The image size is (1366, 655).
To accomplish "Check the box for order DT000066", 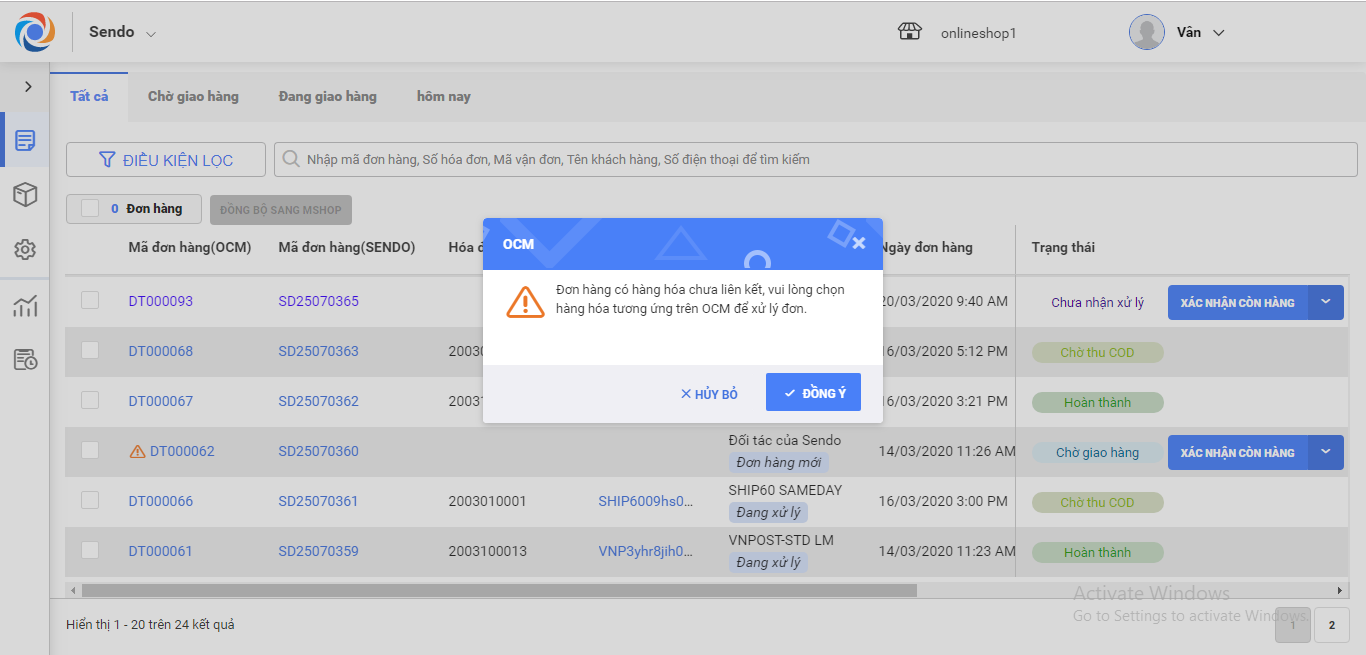I will (x=90, y=500).
